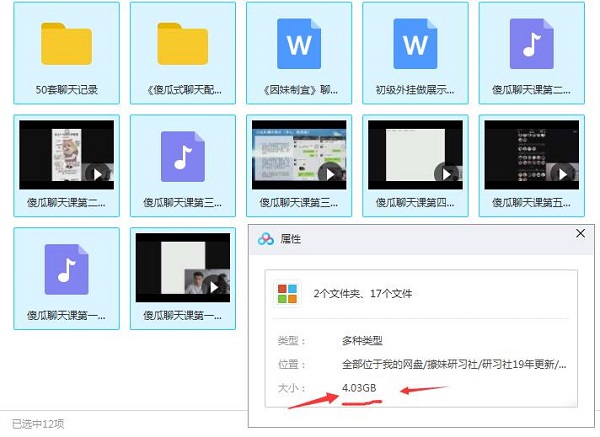The width and height of the screenshot is (600, 437).
Task: Click the 4.03GB size value
Action: tap(359, 388)
